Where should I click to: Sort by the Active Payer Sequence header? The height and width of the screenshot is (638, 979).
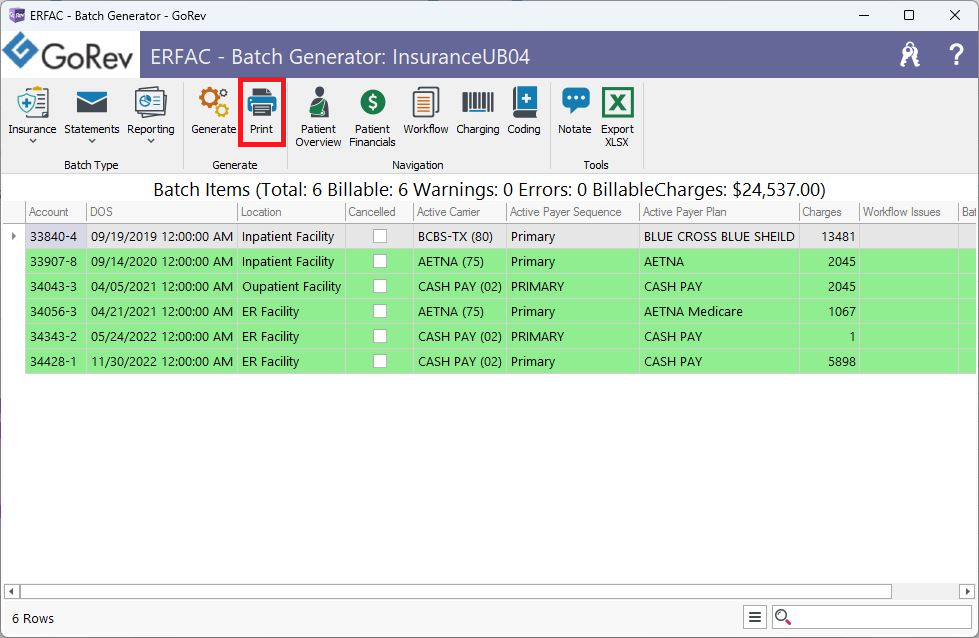click(x=573, y=212)
